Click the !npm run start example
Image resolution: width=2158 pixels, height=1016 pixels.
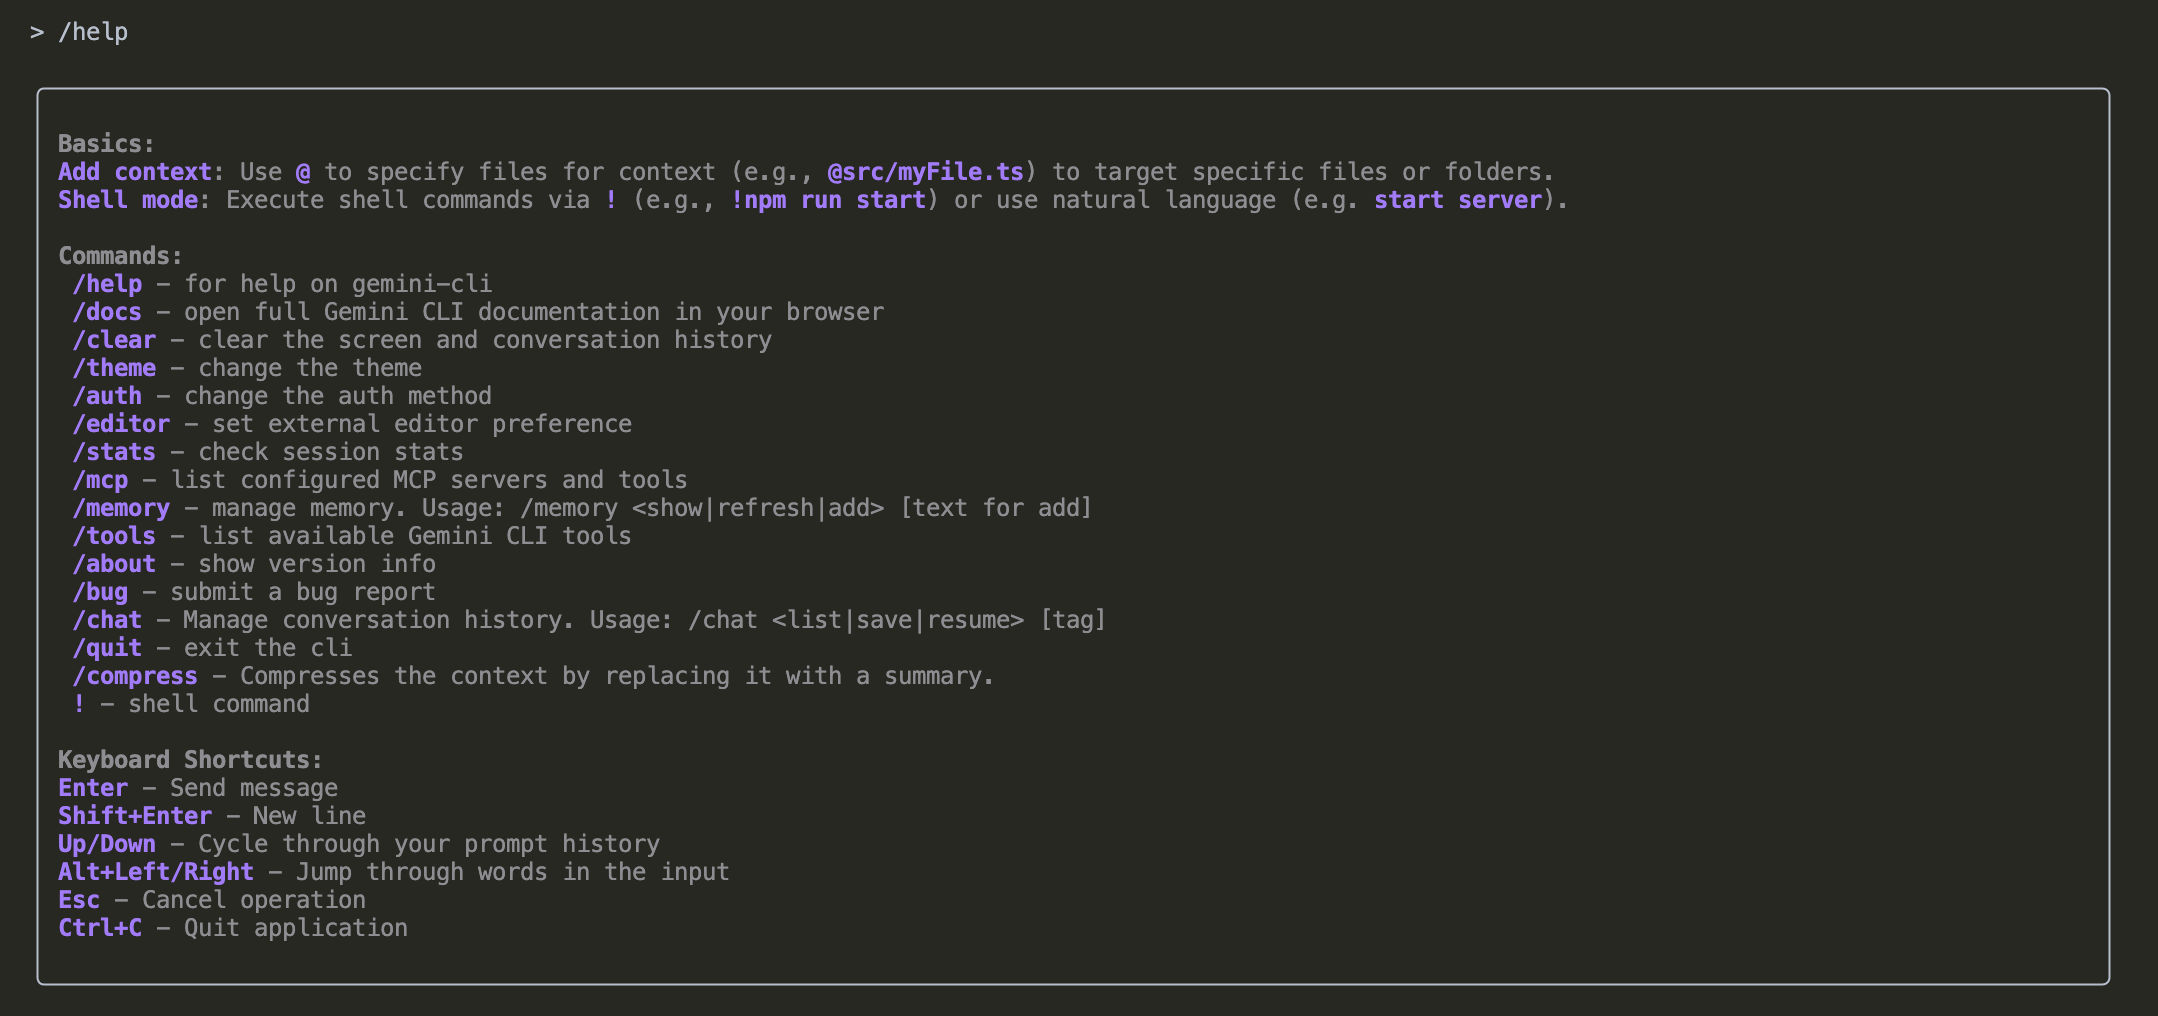click(x=828, y=200)
